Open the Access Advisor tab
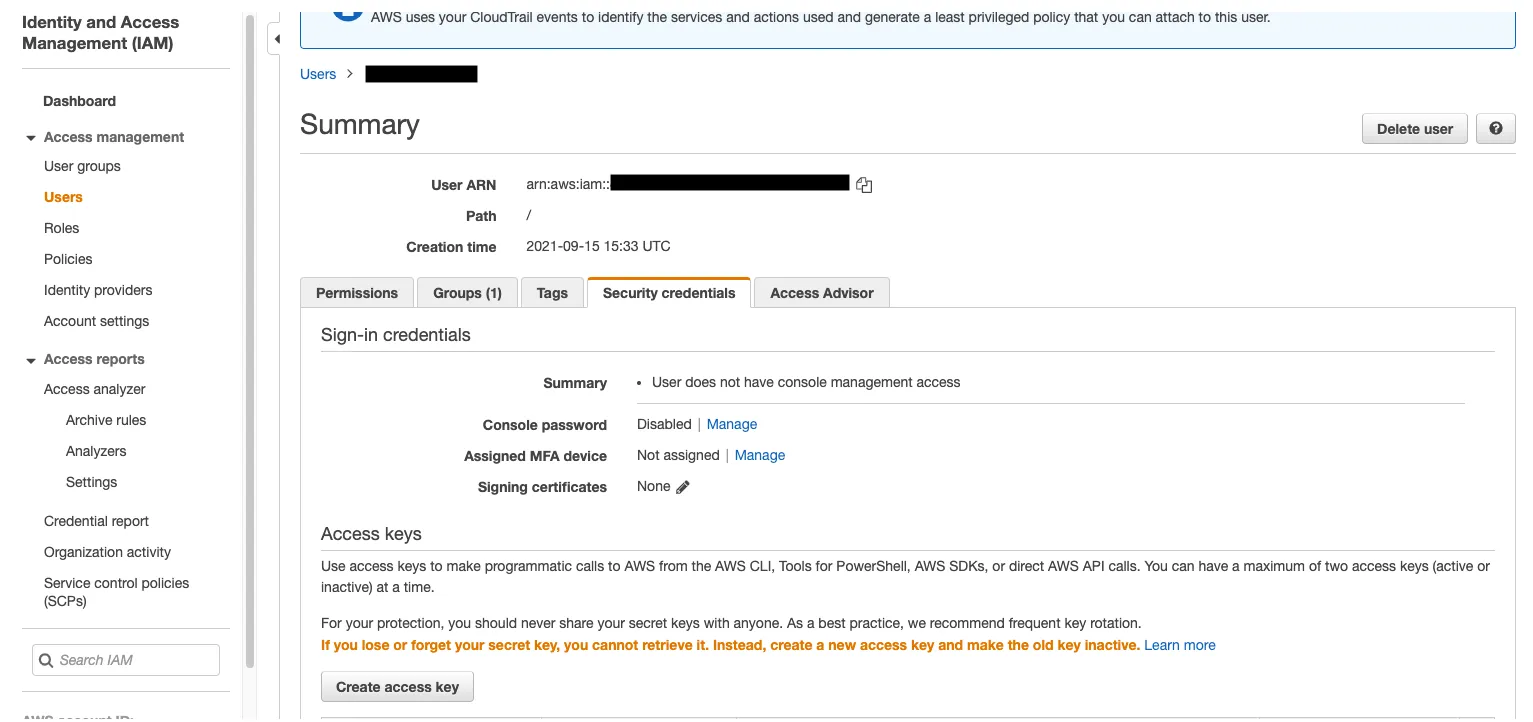The height and width of the screenshot is (722, 1533). pyautogui.click(x=822, y=293)
